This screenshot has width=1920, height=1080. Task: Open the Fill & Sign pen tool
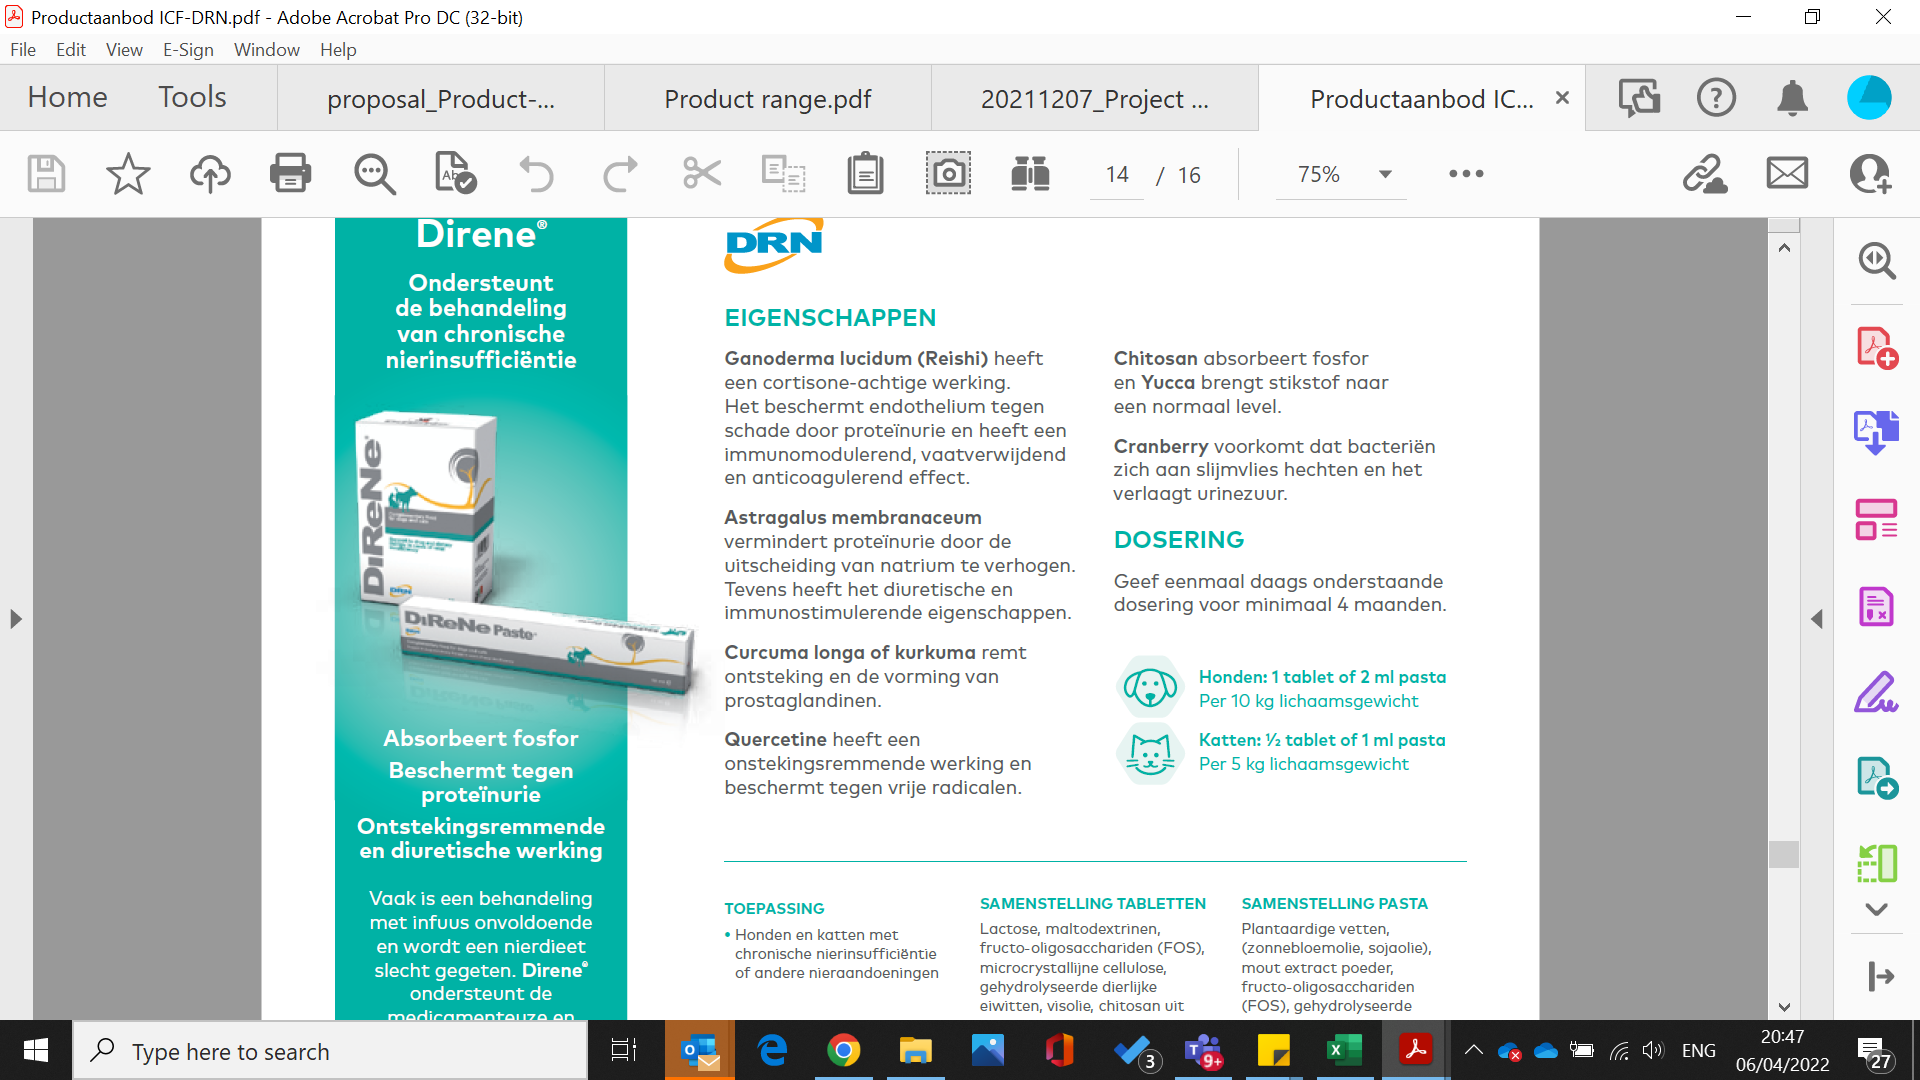[1876, 692]
